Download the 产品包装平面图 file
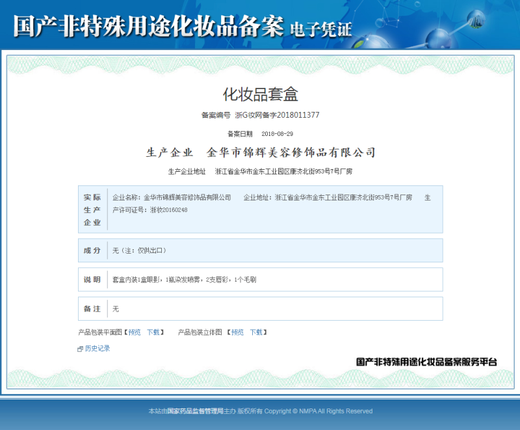The width and height of the screenshot is (520, 430). (153, 332)
